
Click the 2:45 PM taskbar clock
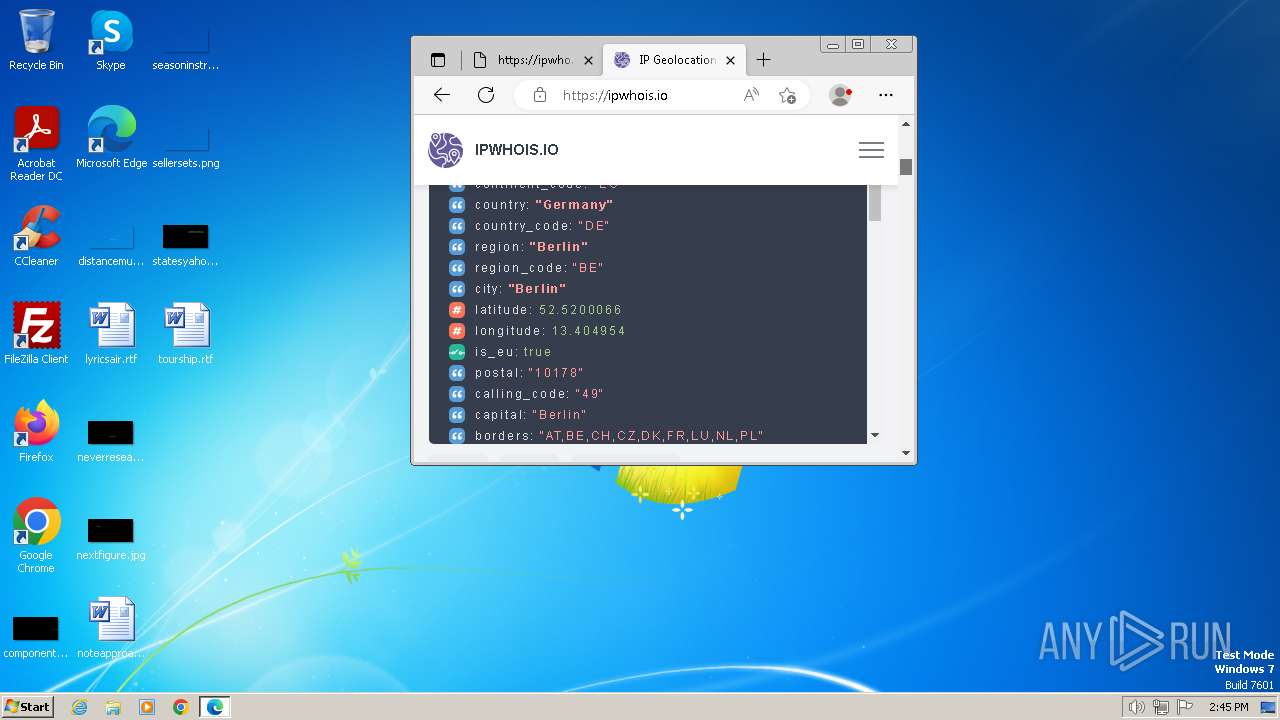[1228, 707]
